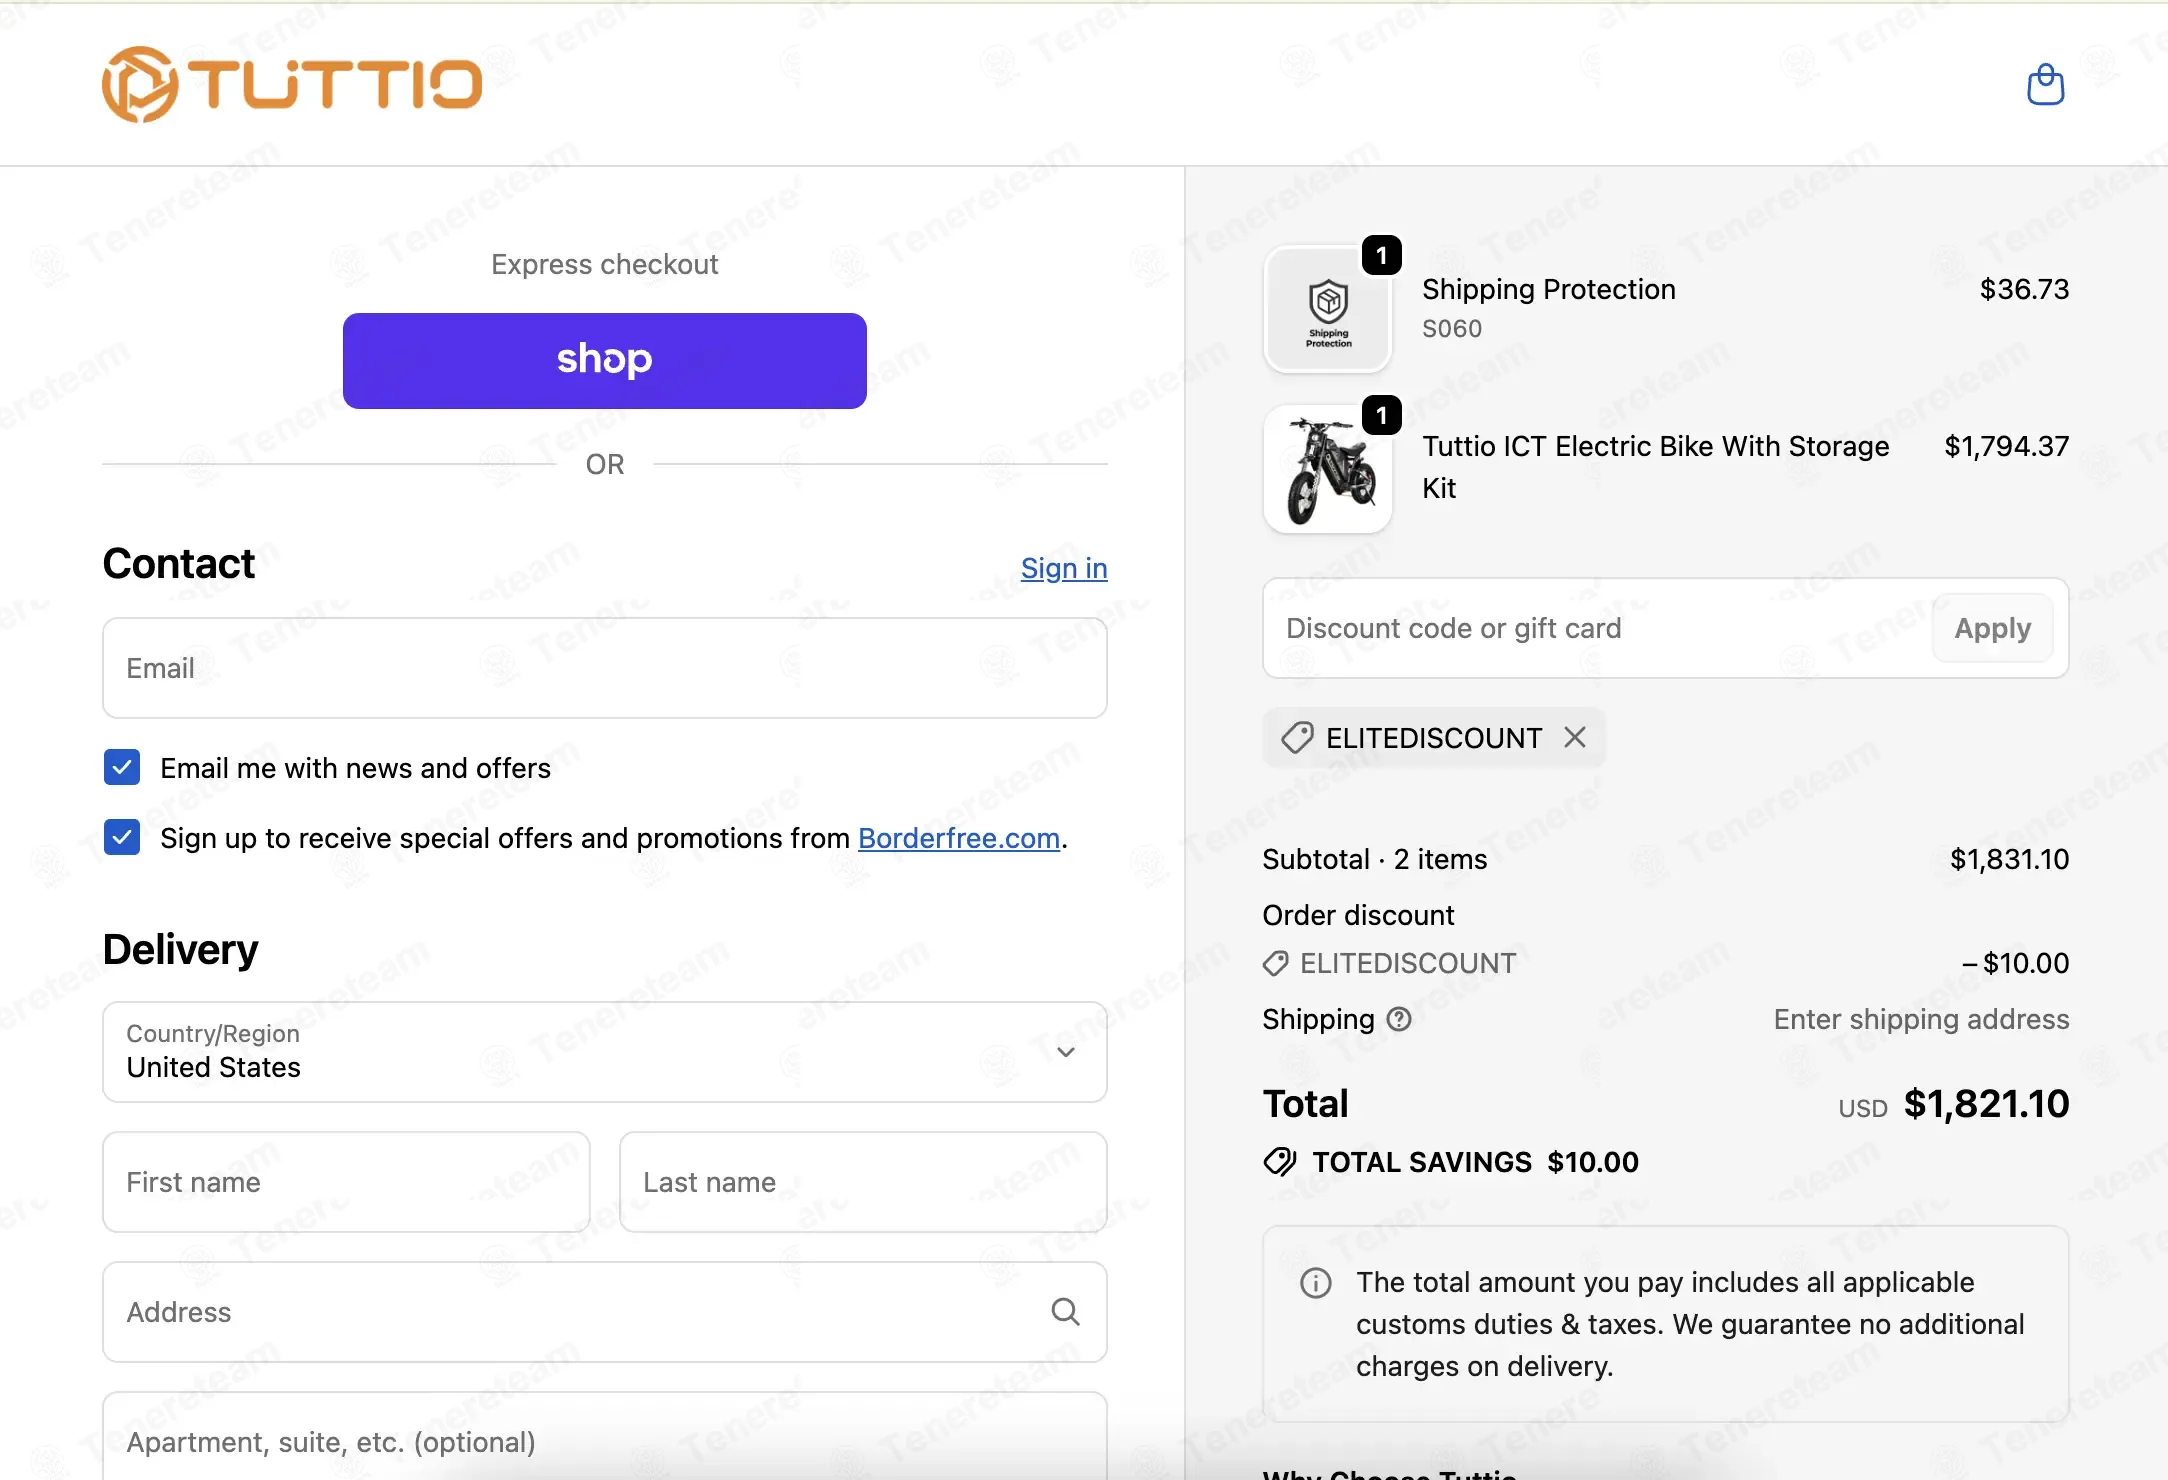This screenshot has height=1480, width=2168.
Task: Uncheck Email me with news and offers
Action: pos(122,768)
